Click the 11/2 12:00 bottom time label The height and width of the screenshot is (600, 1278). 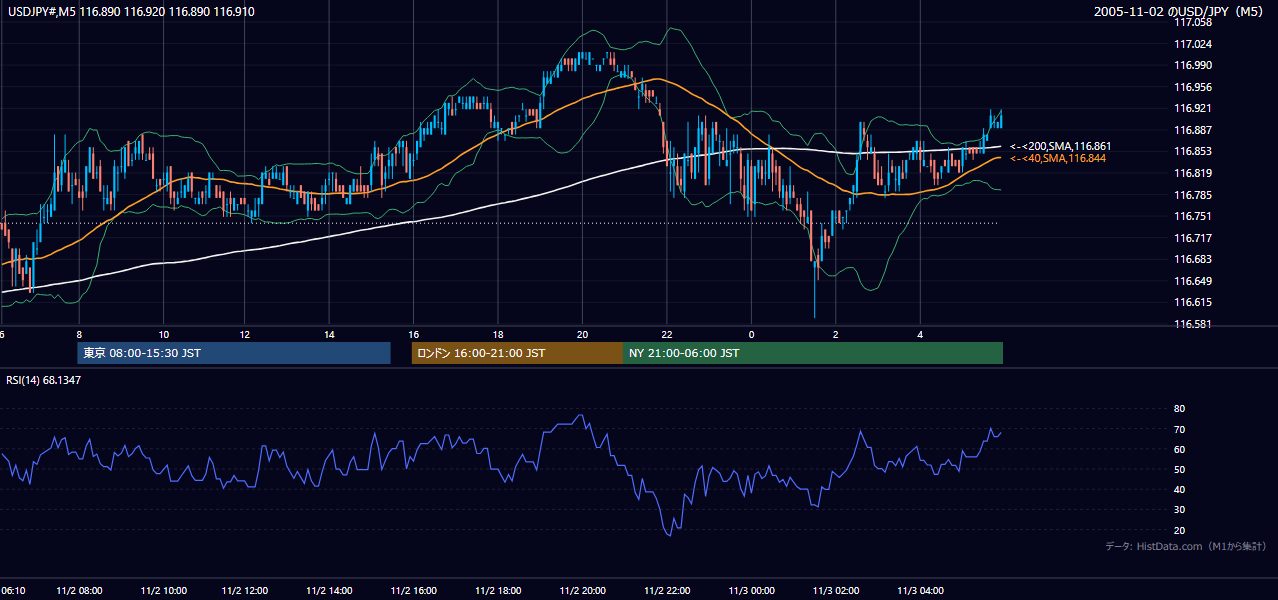tap(246, 591)
